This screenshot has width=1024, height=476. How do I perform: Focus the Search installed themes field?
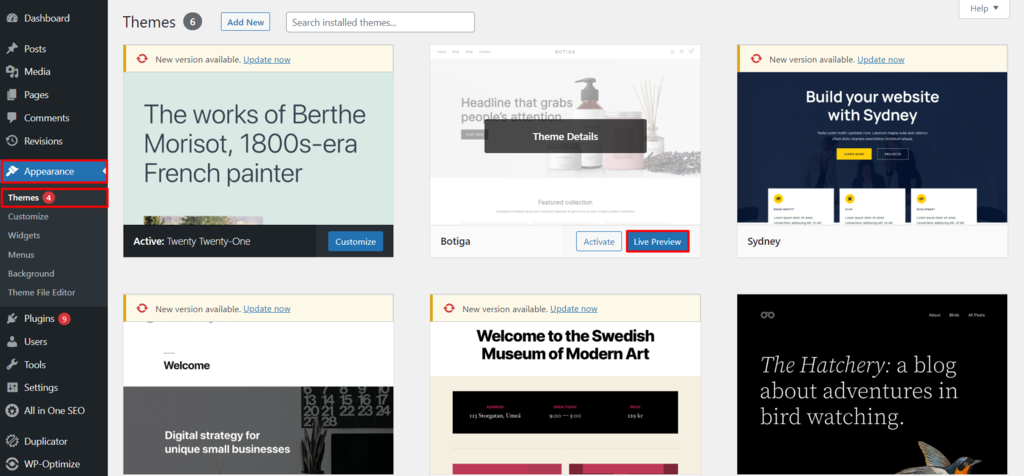click(380, 22)
